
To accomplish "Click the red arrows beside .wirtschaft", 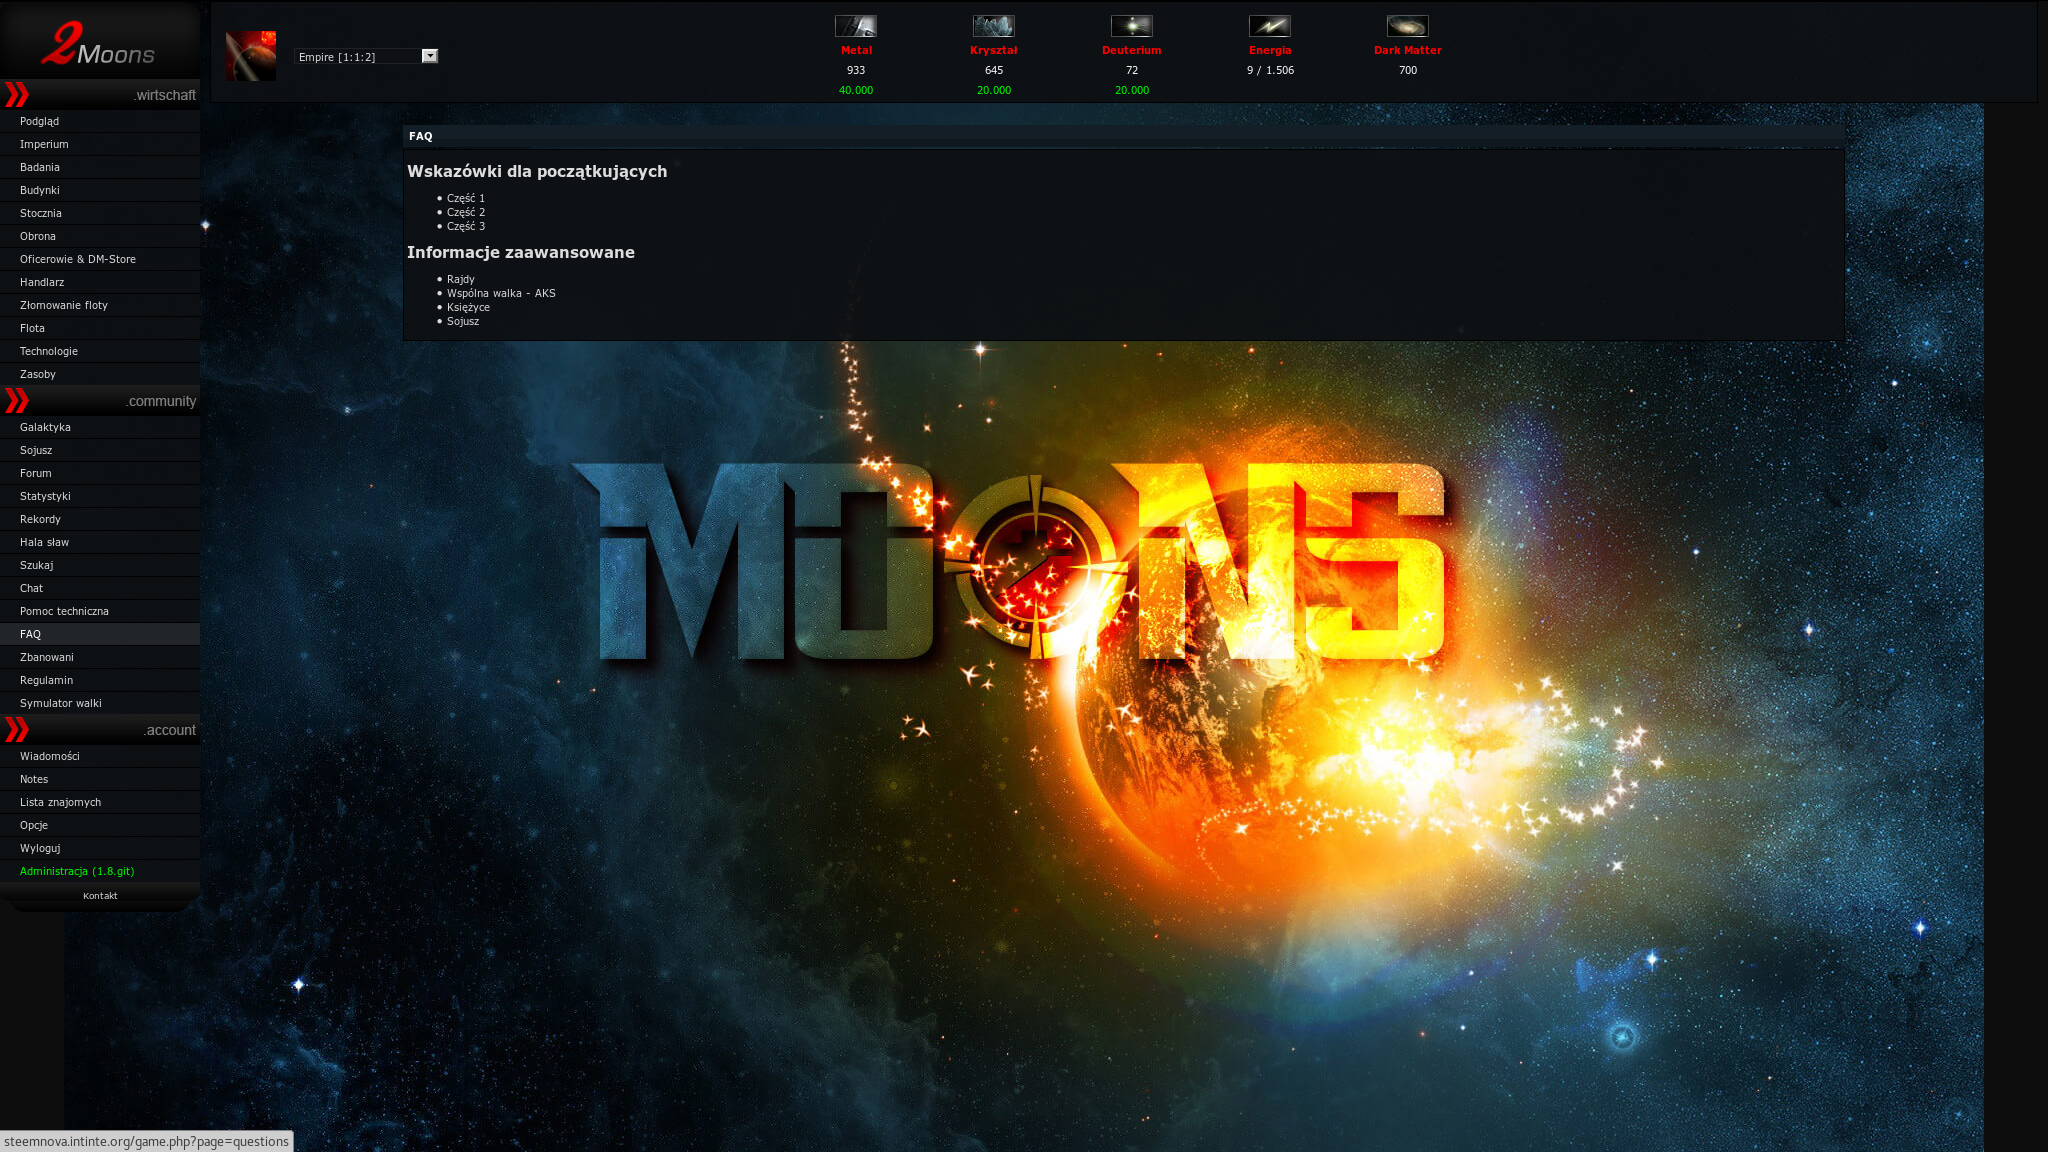I will pos(17,95).
